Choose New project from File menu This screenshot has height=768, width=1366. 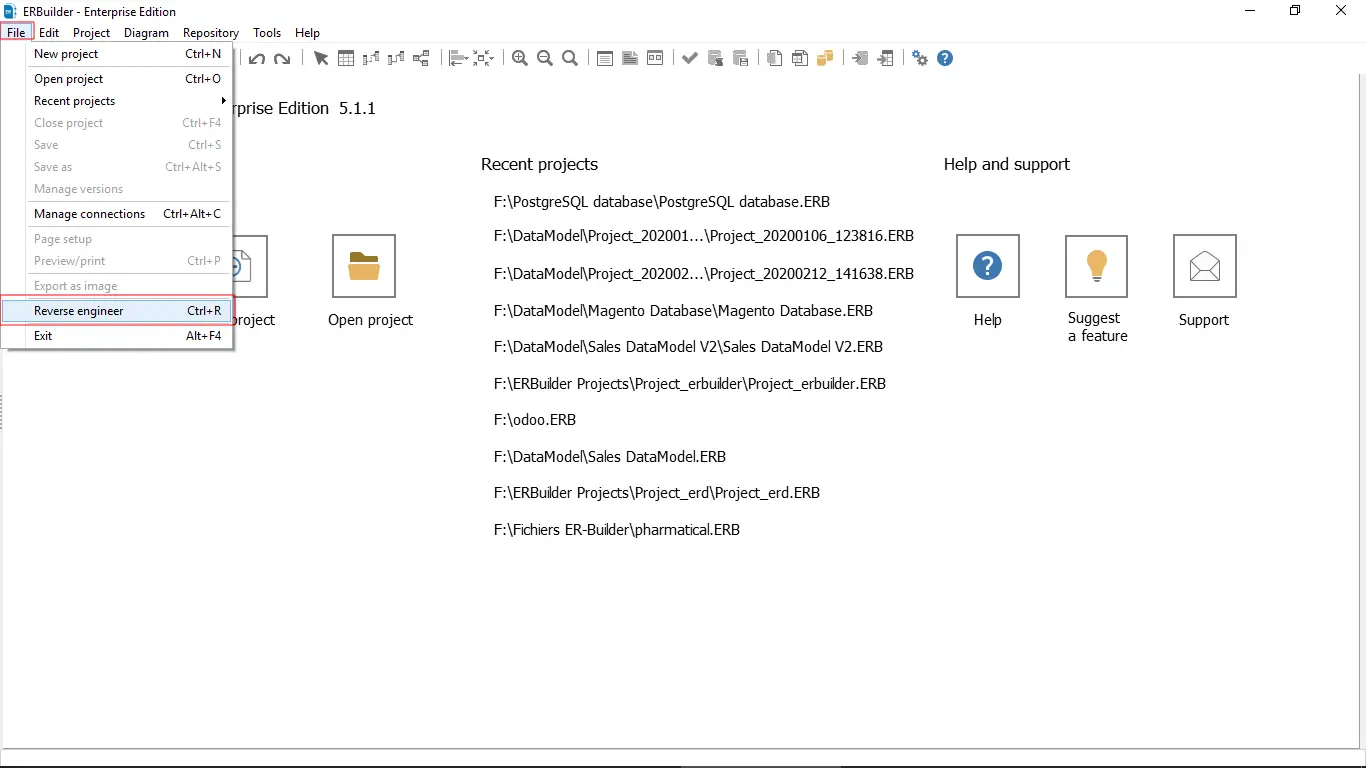[129, 54]
